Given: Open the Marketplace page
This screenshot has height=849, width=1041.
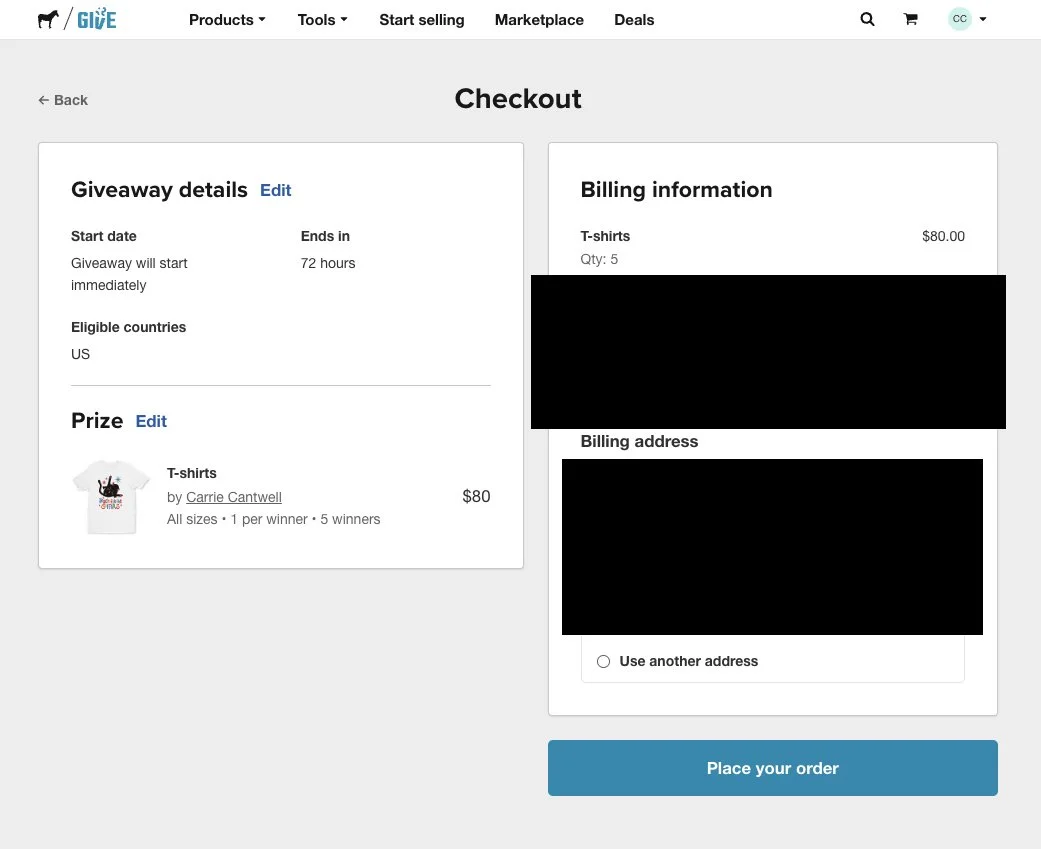Looking at the screenshot, I should (539, 20).
